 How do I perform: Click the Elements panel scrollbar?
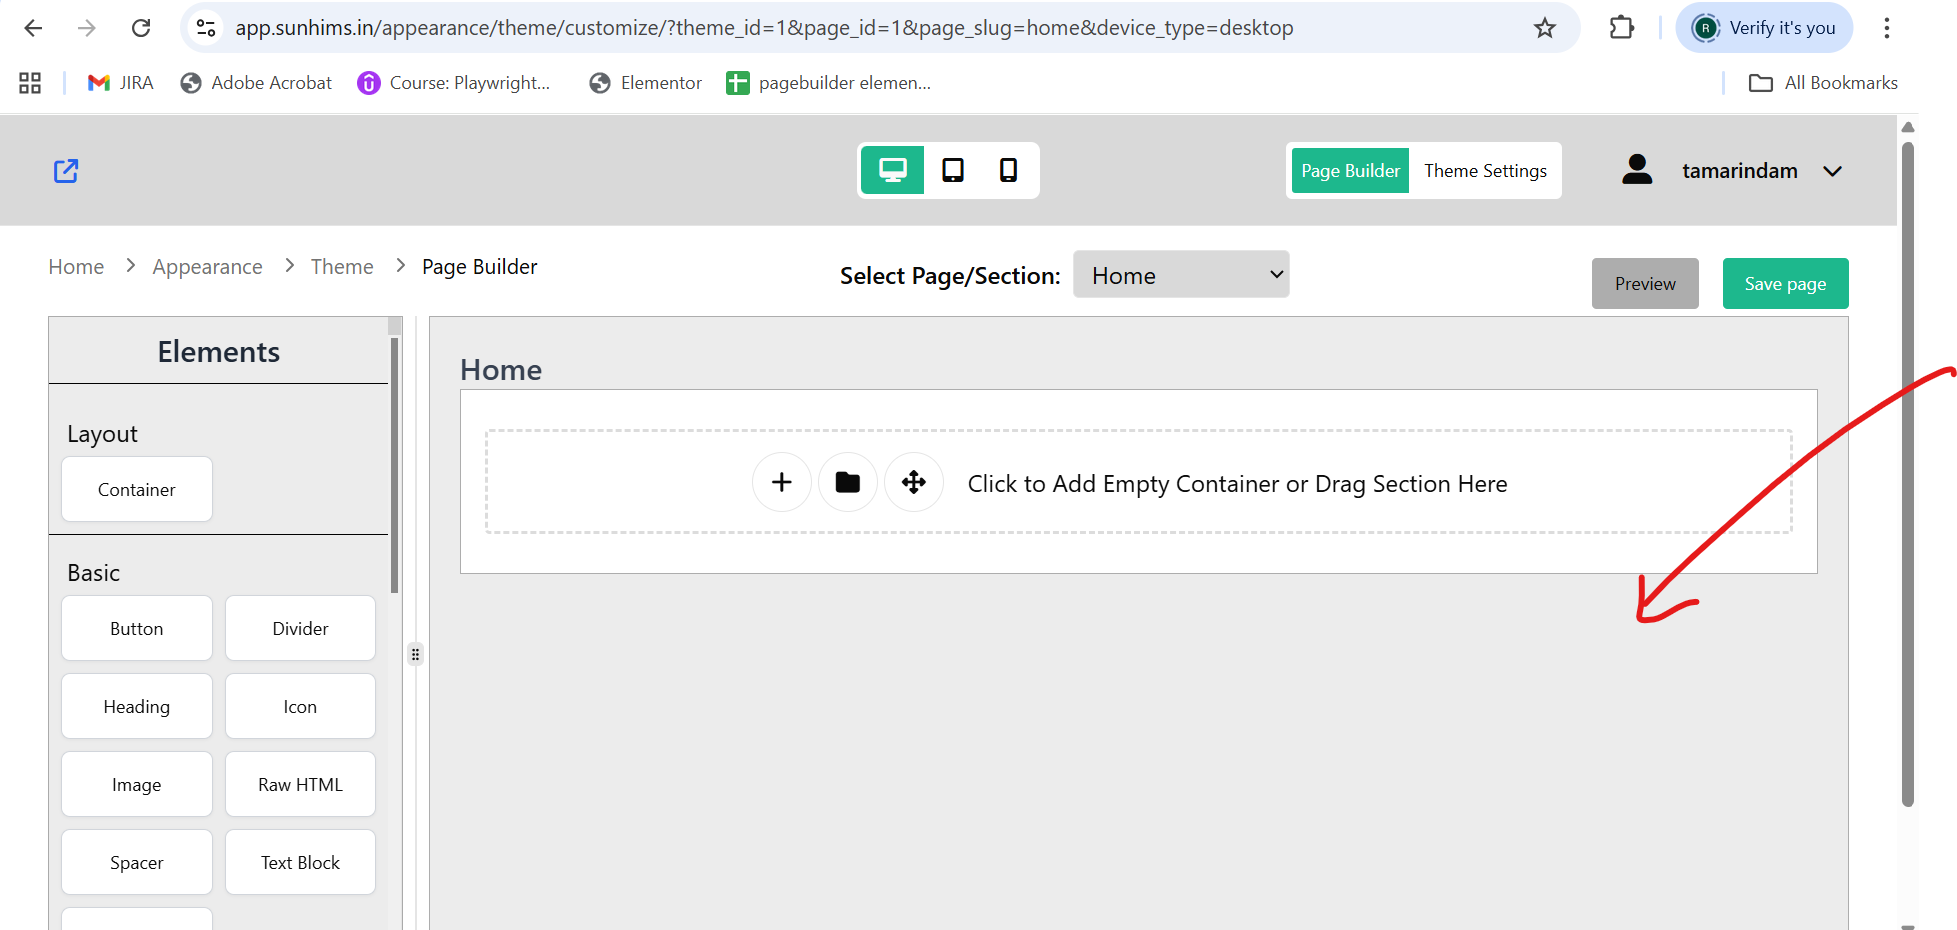click(x=395, y=465)
